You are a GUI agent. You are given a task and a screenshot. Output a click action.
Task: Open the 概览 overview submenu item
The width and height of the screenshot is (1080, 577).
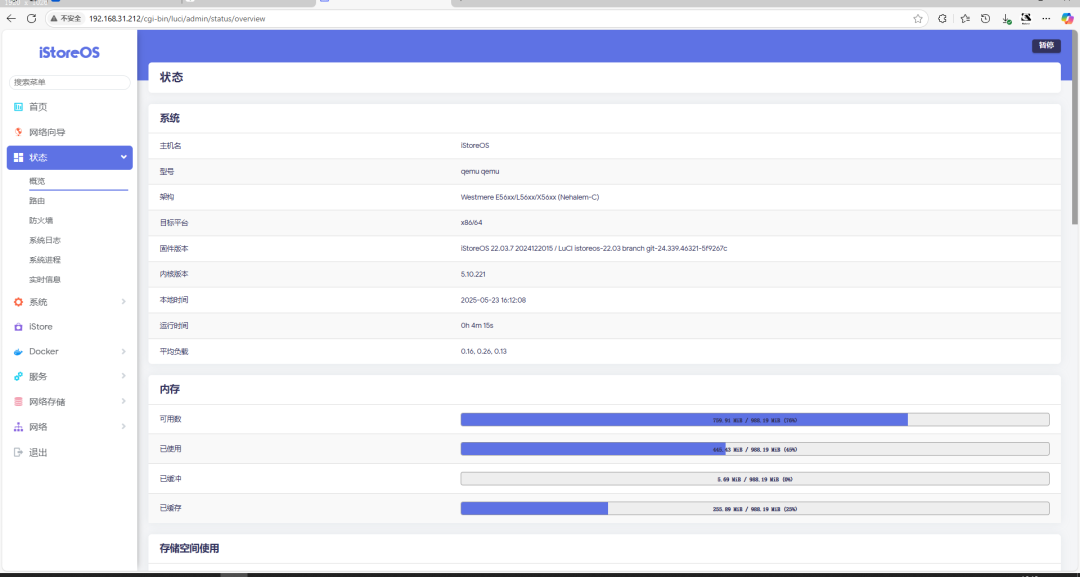coord(37,181)
